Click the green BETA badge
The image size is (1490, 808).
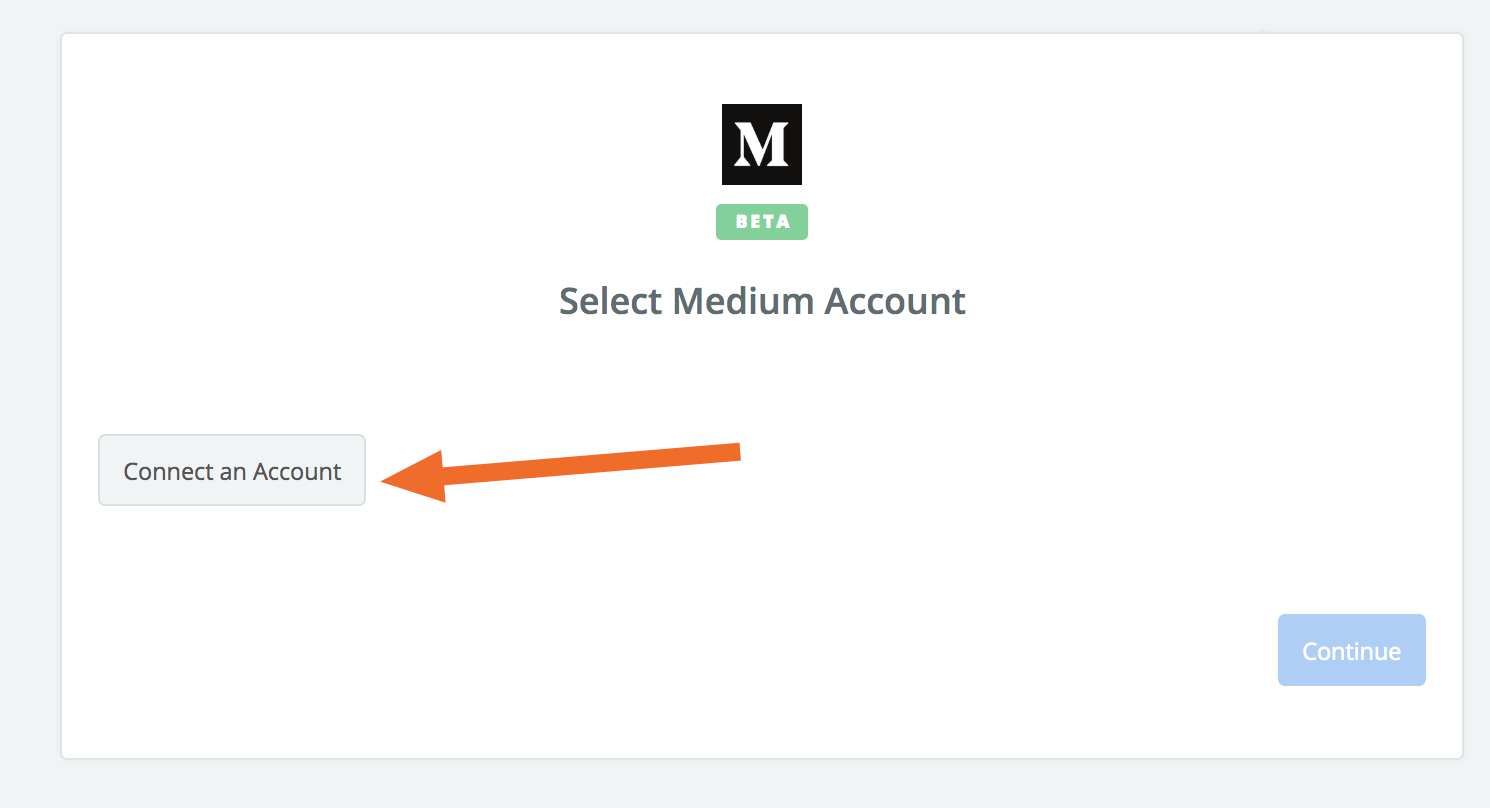pos(762,222)
